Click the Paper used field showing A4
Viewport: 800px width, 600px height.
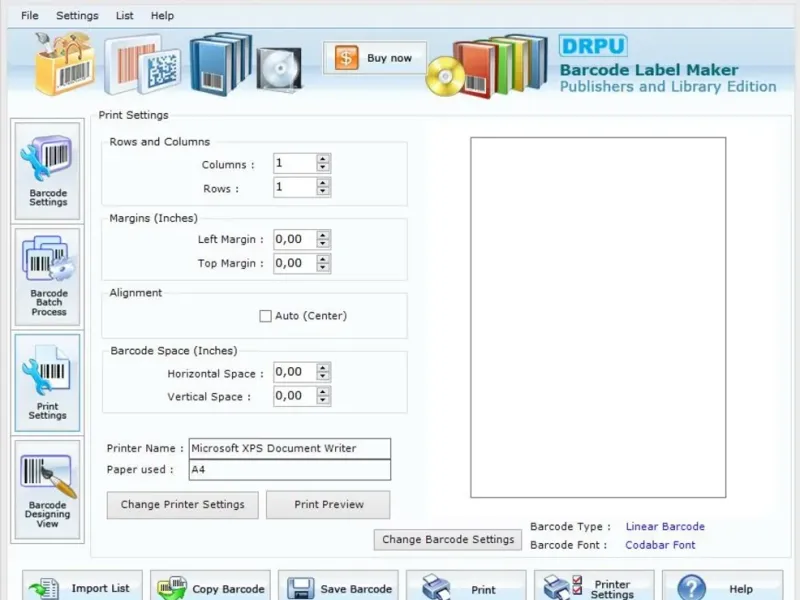coord(290,470)
